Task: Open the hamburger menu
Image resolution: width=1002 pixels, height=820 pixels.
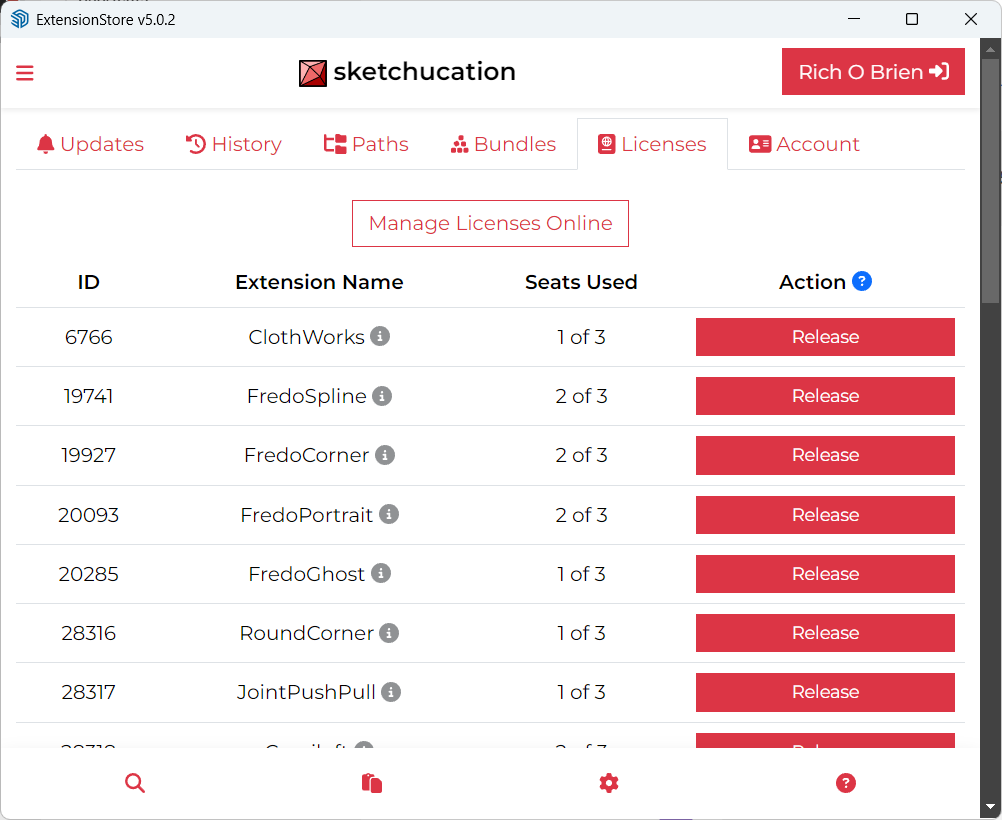Action: (25, 73)
